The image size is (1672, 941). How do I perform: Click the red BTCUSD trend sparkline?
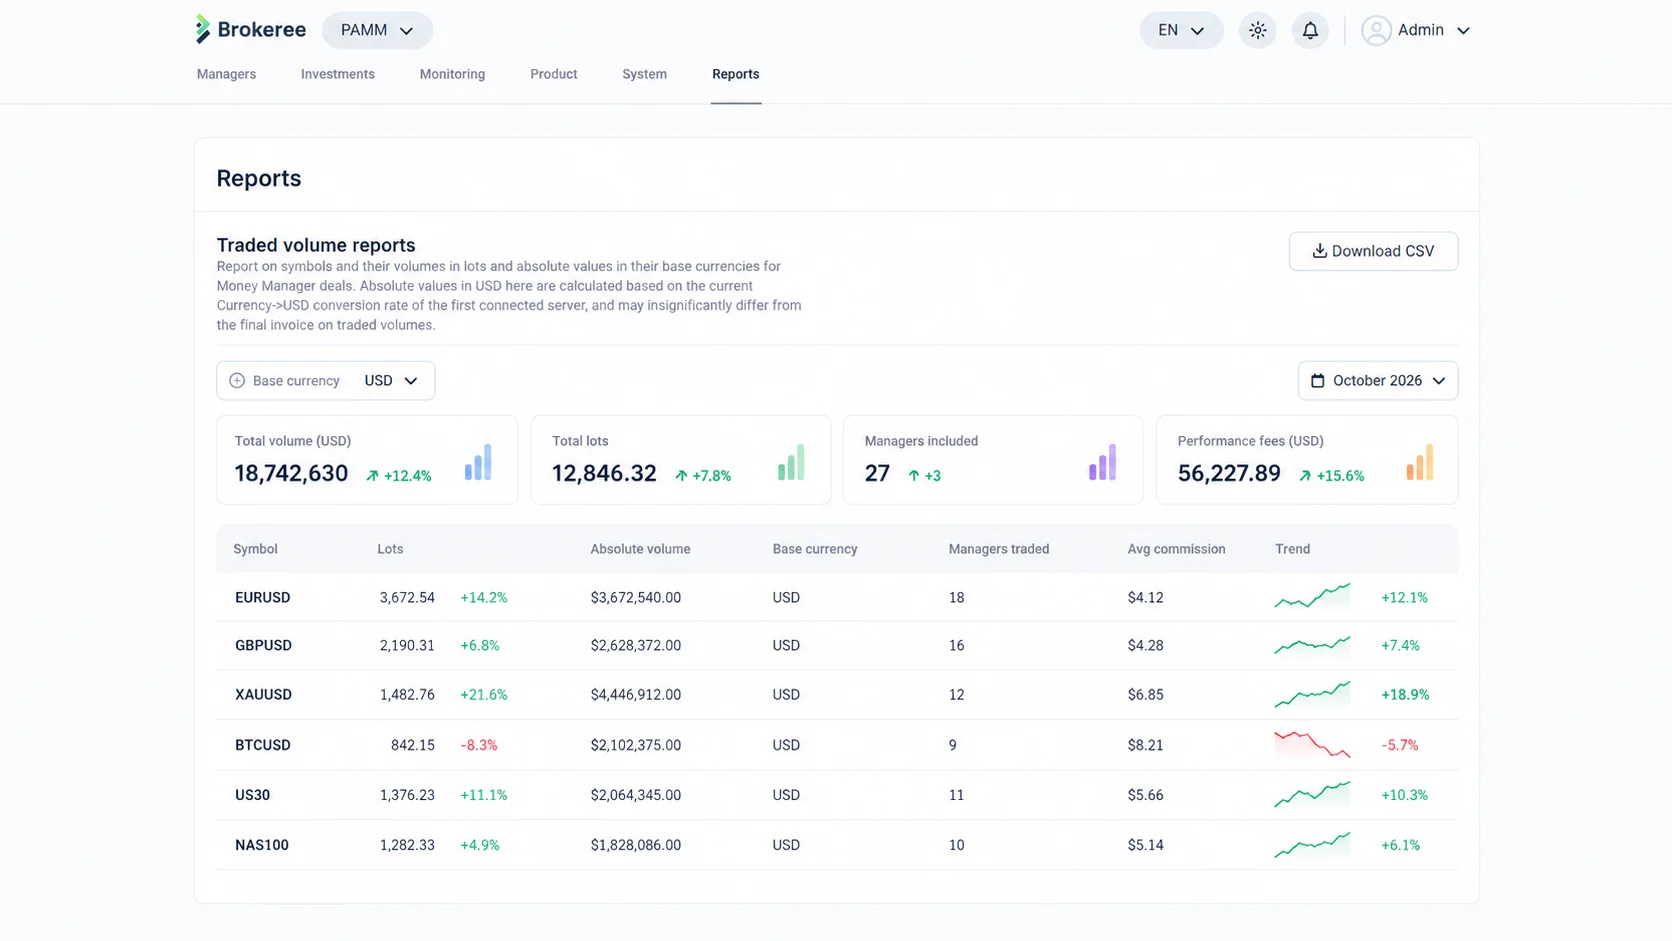[x=1312, y=744]
